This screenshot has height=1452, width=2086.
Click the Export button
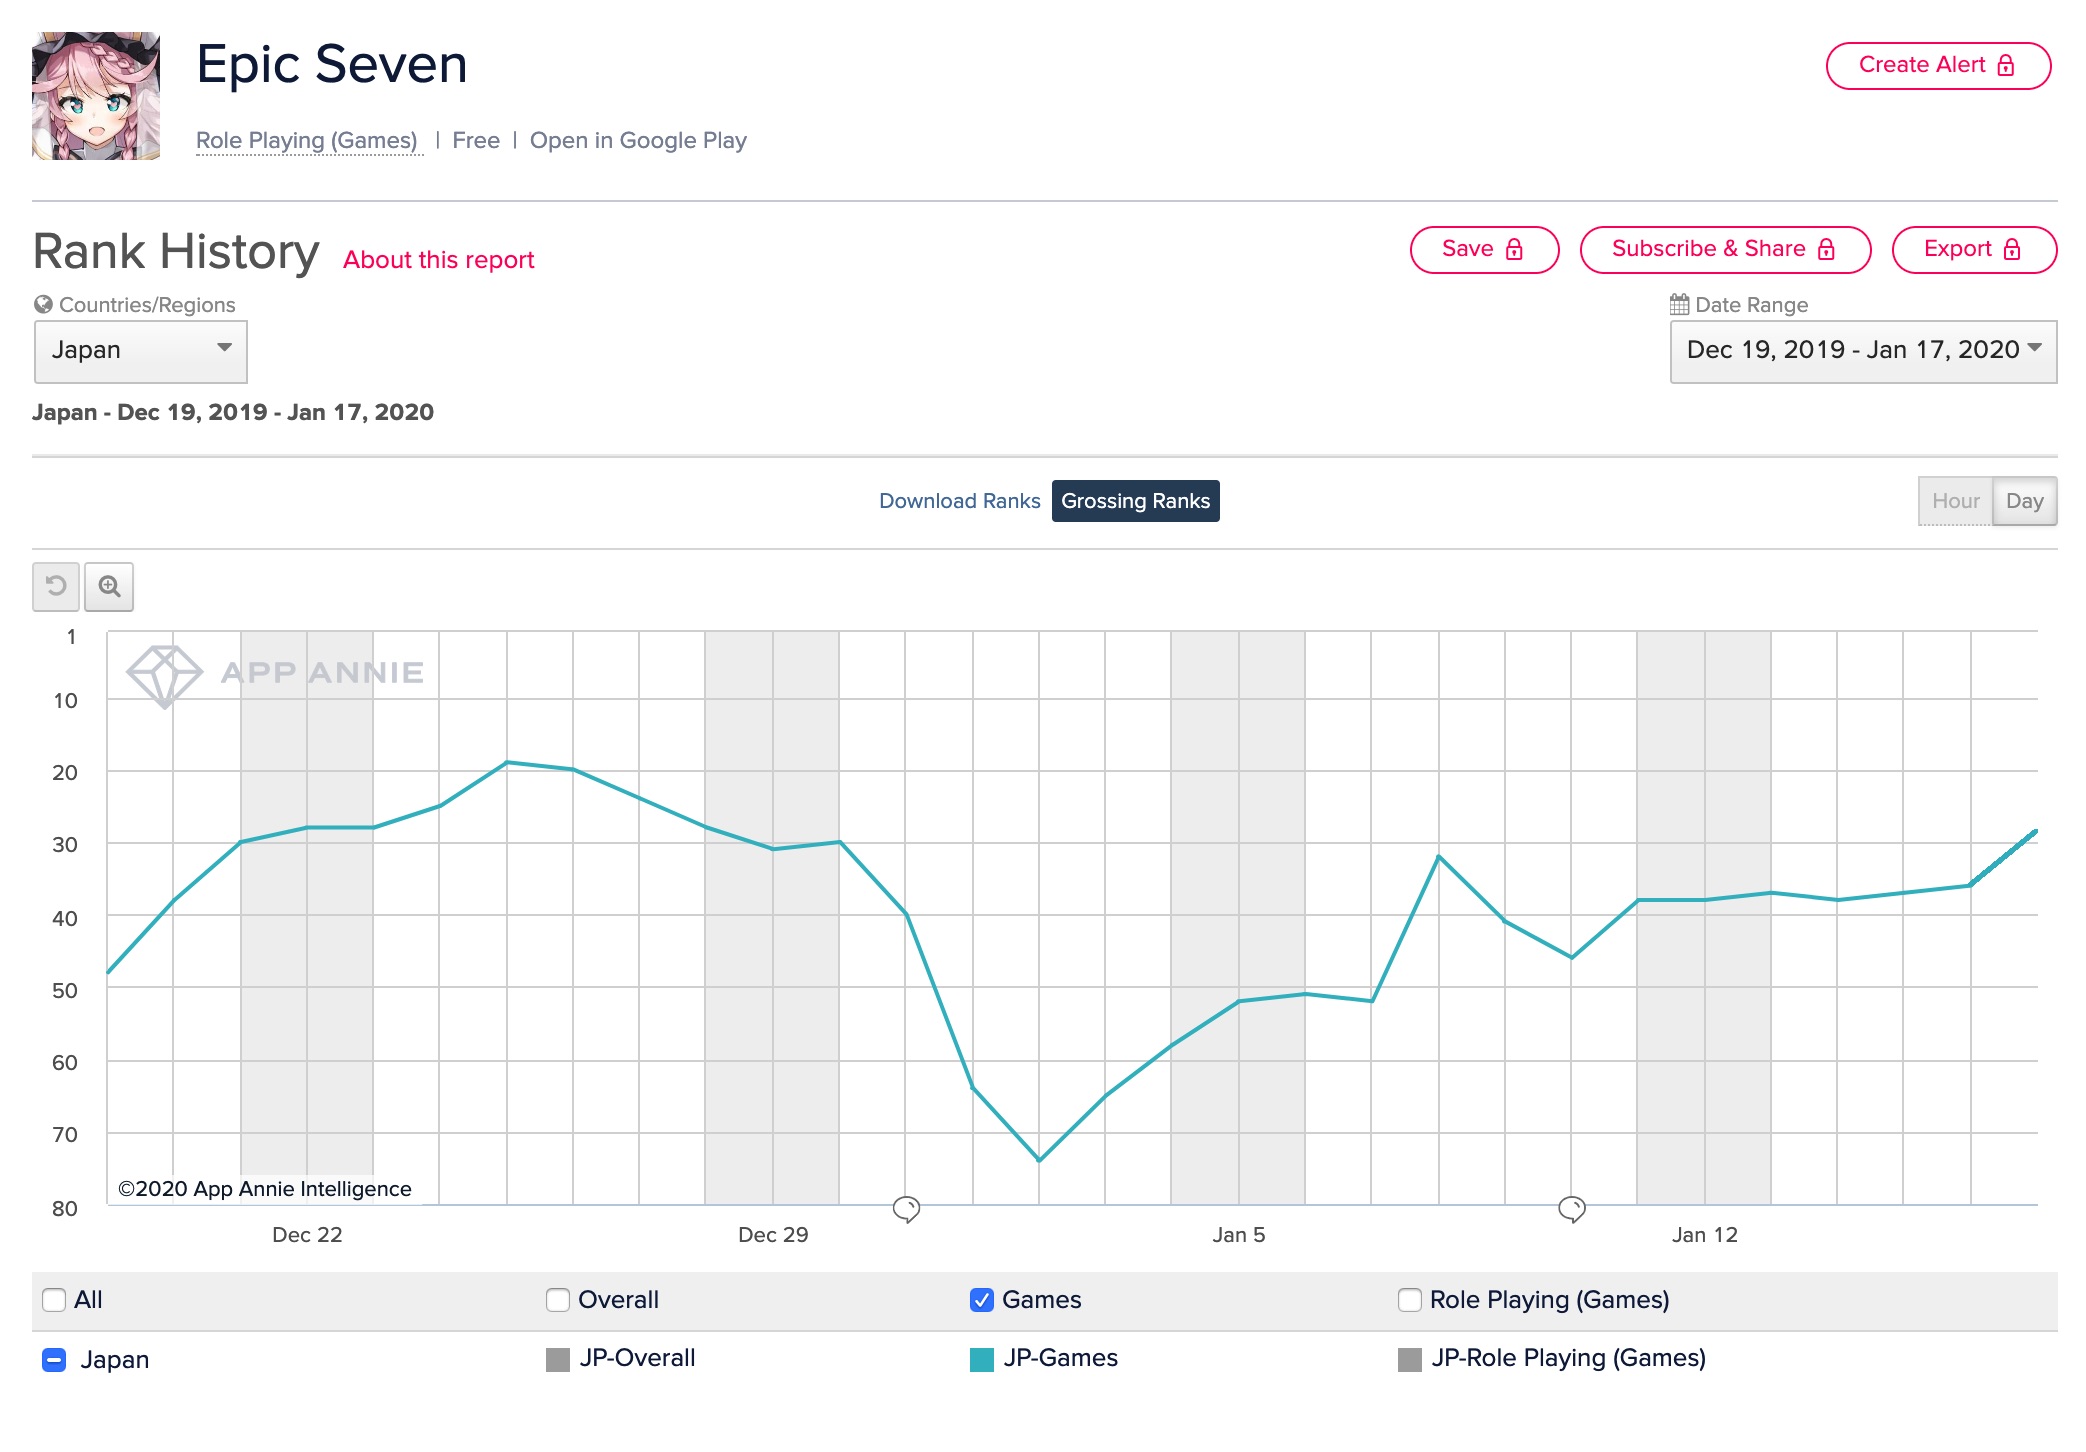1974,249
